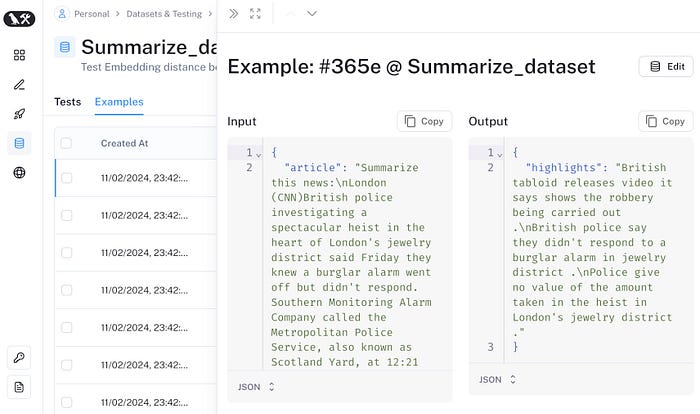The width and height of the screenshot is (700, 414).
Task: Expand example panel to full screen
Action: pos(255,14)
